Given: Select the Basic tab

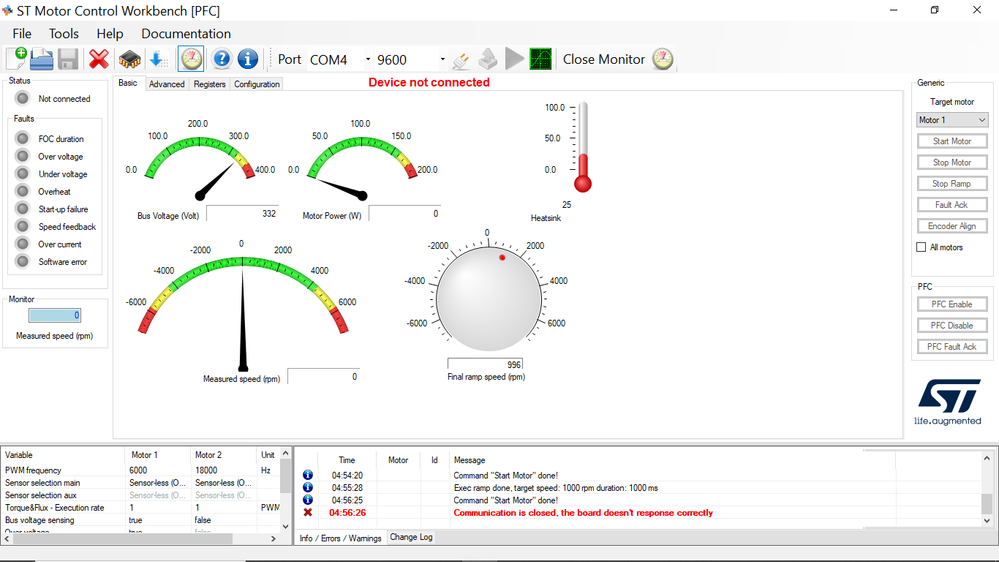Looking at the screenshot, I should [x=127, y=83].
